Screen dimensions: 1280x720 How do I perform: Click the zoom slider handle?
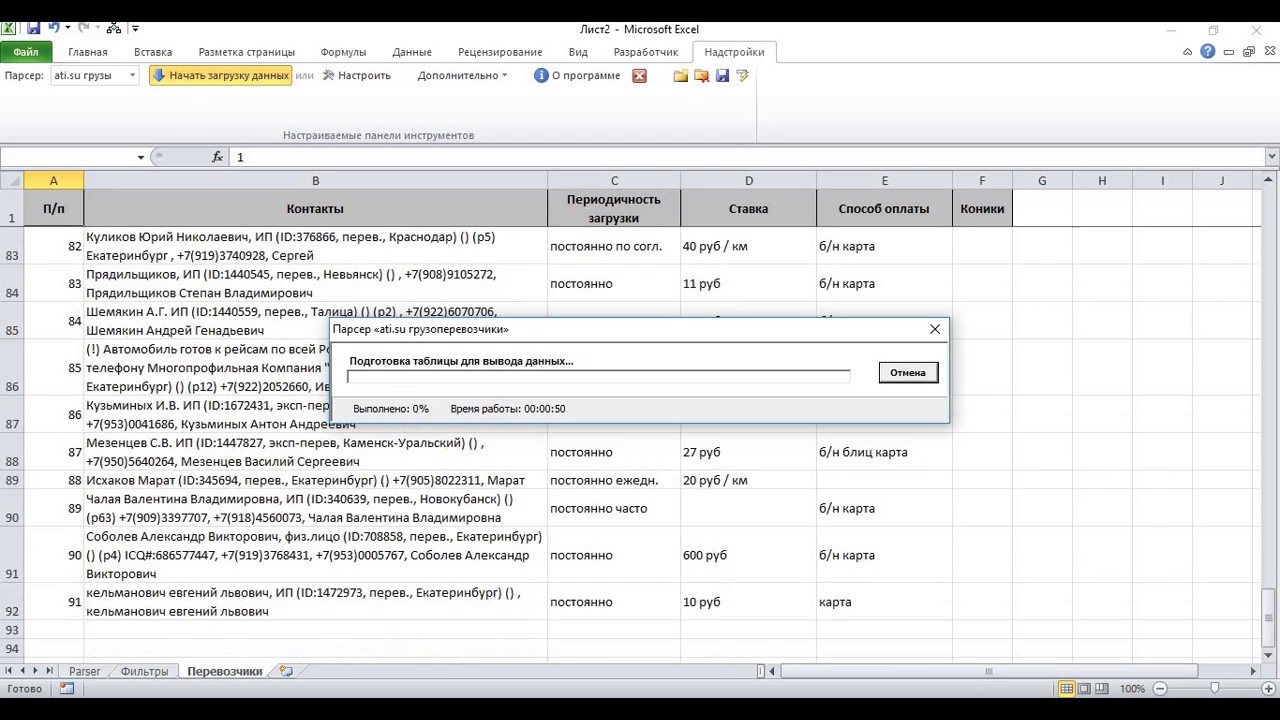tap(1214, 689)
